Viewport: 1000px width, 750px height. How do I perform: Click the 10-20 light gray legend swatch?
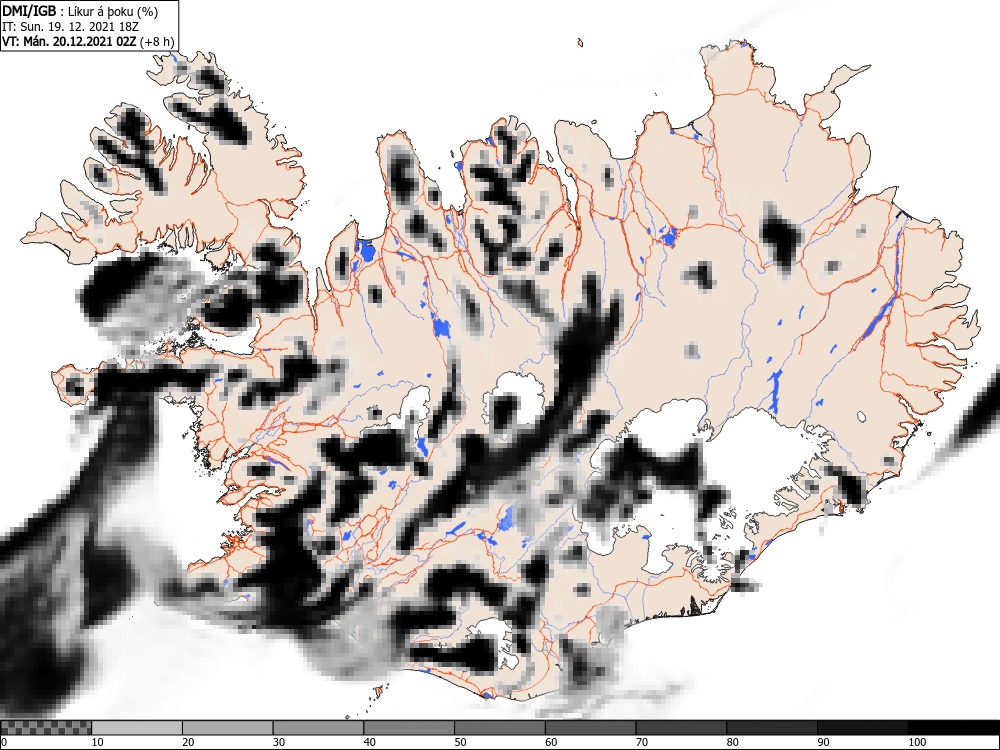(137, 728)
